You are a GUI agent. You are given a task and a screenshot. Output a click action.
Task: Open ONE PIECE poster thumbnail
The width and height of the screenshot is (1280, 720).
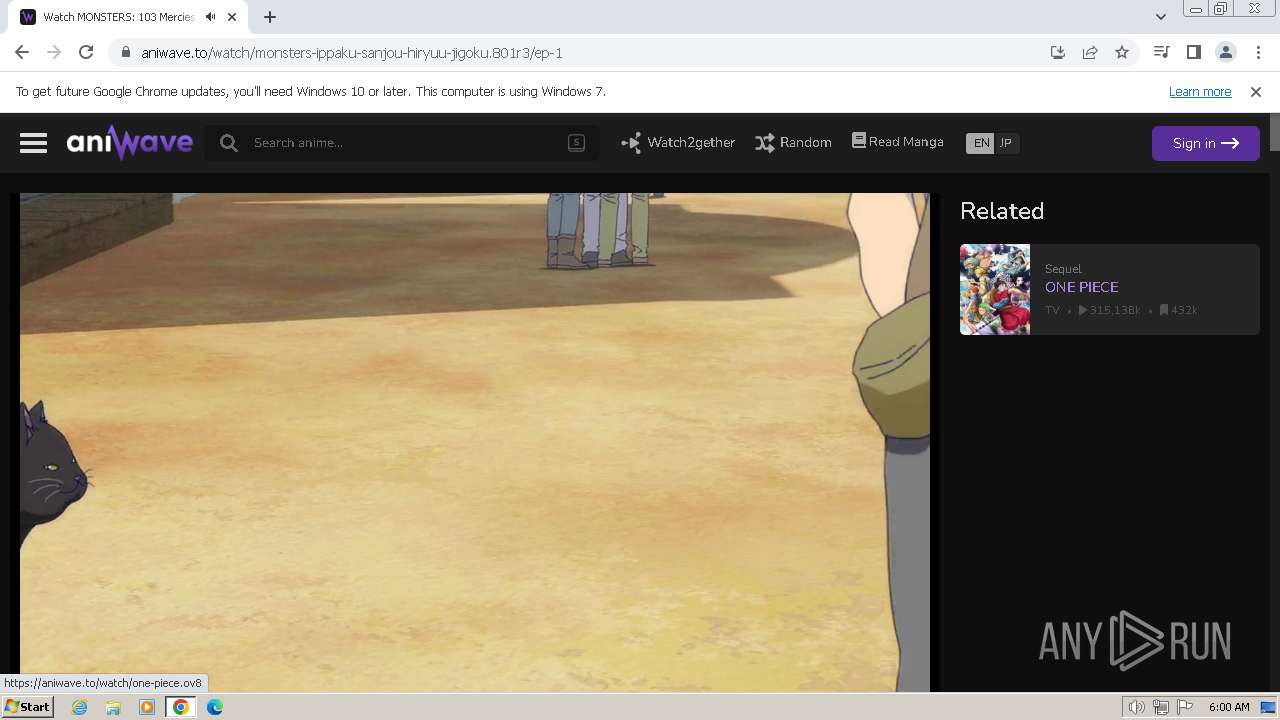[x=995, y=289]
